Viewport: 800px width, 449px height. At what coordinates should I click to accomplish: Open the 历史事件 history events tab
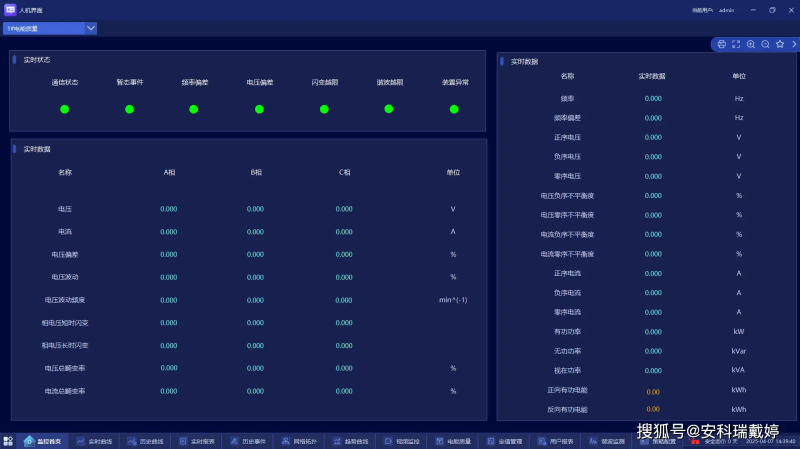[248, 441]
